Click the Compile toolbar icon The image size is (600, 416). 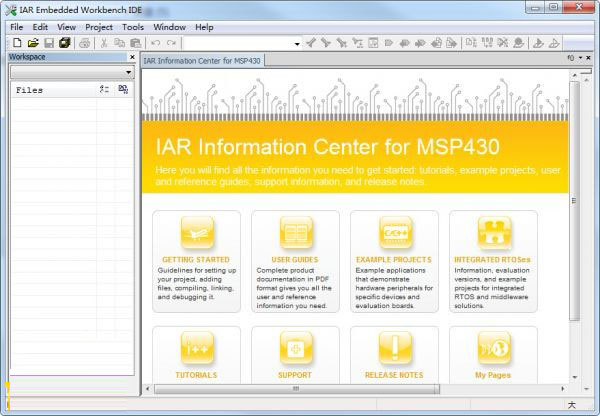(x=471, y=43)
